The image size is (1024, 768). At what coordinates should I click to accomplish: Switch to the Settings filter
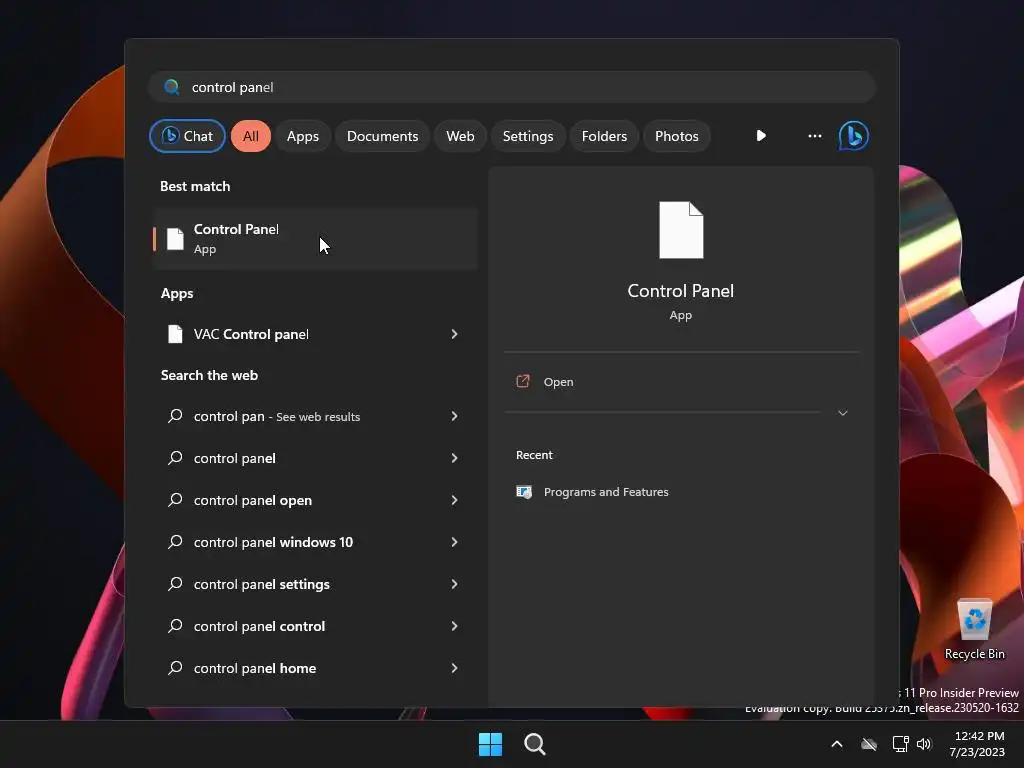528,136
